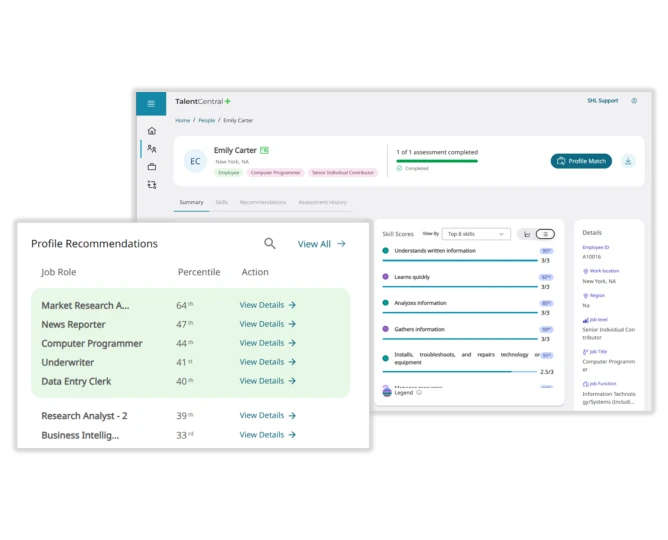Open the hamburger menu in sidebar

(x=151, y=103)
